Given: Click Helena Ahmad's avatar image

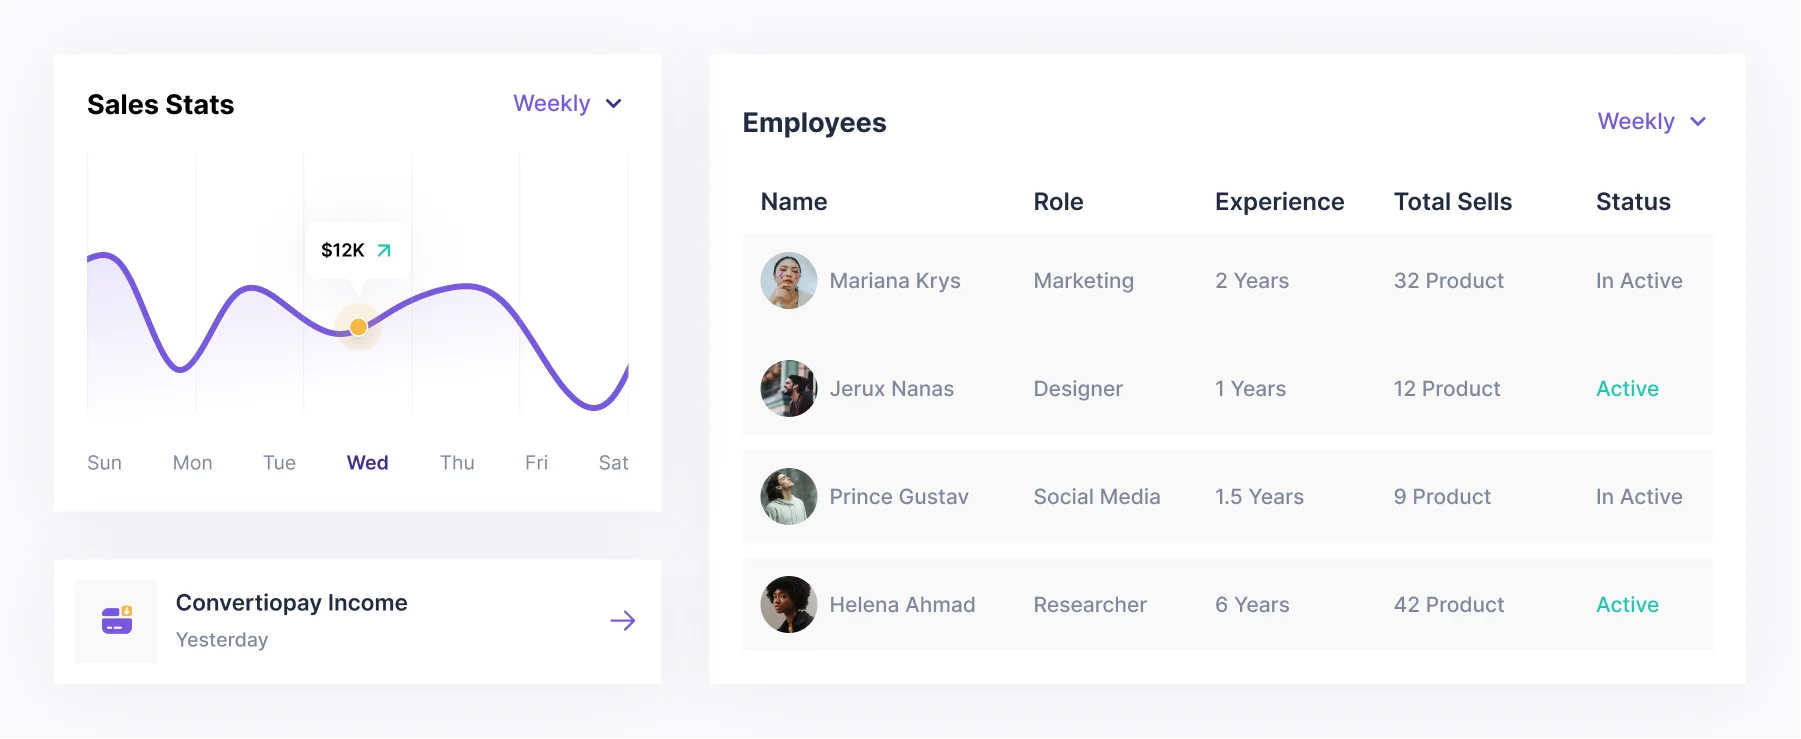Looking at the screenshot, I should tap(788, 605).
